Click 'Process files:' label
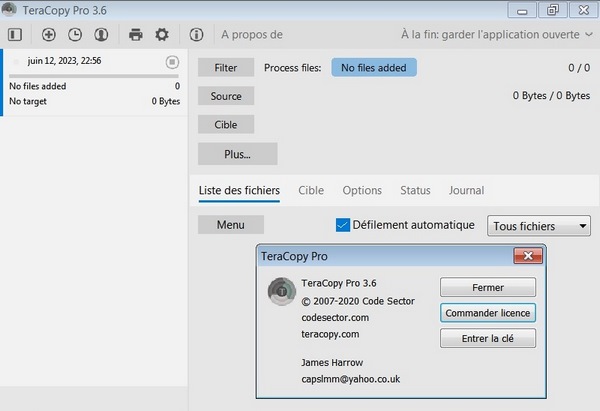 293,68
